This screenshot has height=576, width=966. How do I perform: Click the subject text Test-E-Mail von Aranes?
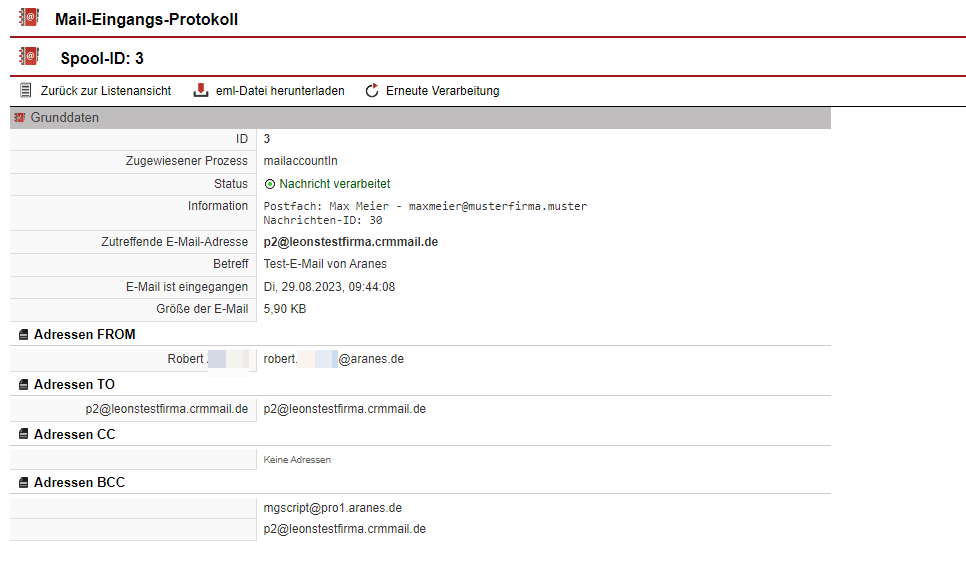[x=325, y=264]
